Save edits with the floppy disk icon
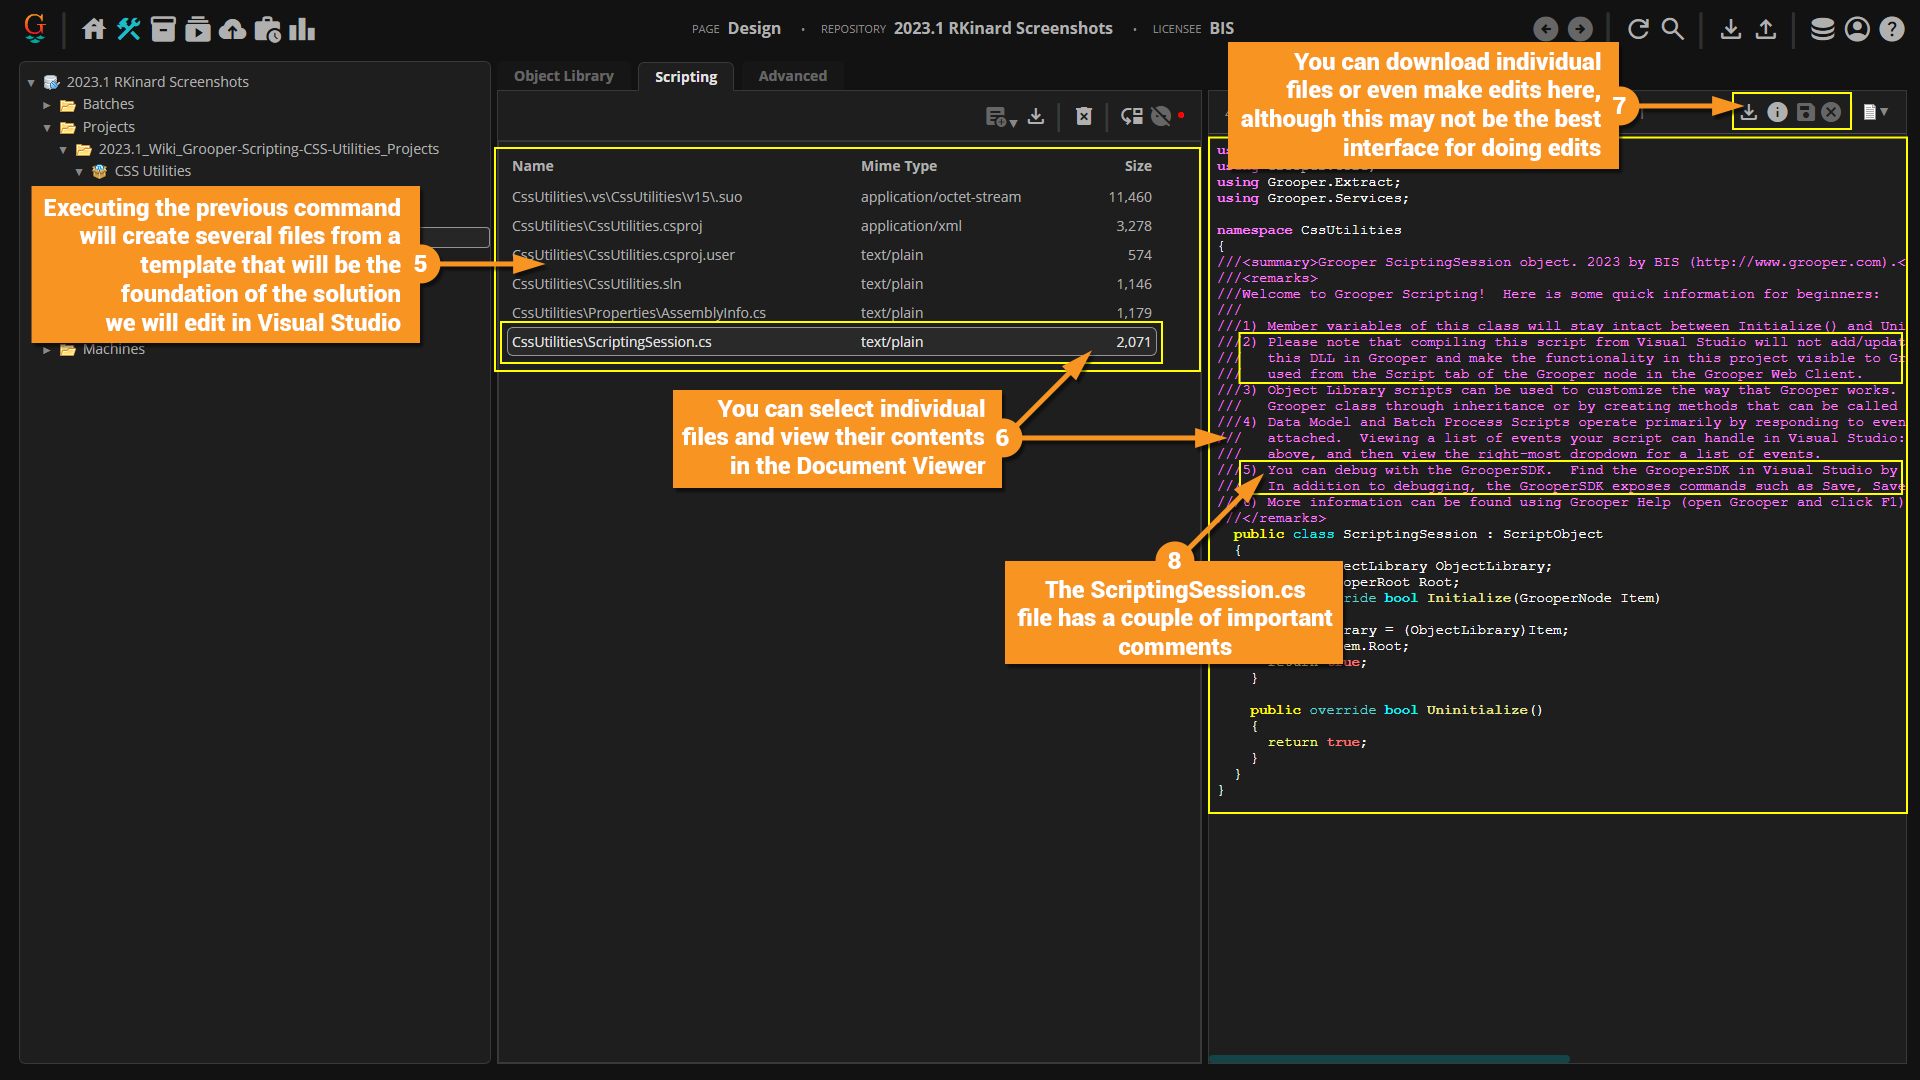 click(1805, 112)
